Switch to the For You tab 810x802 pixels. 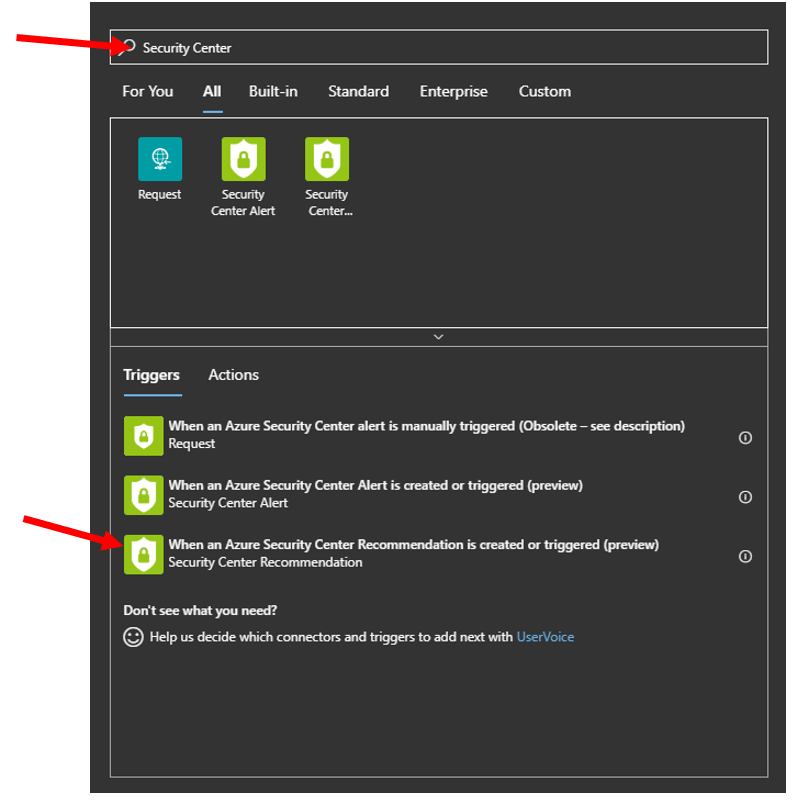(x=148, y=91)
